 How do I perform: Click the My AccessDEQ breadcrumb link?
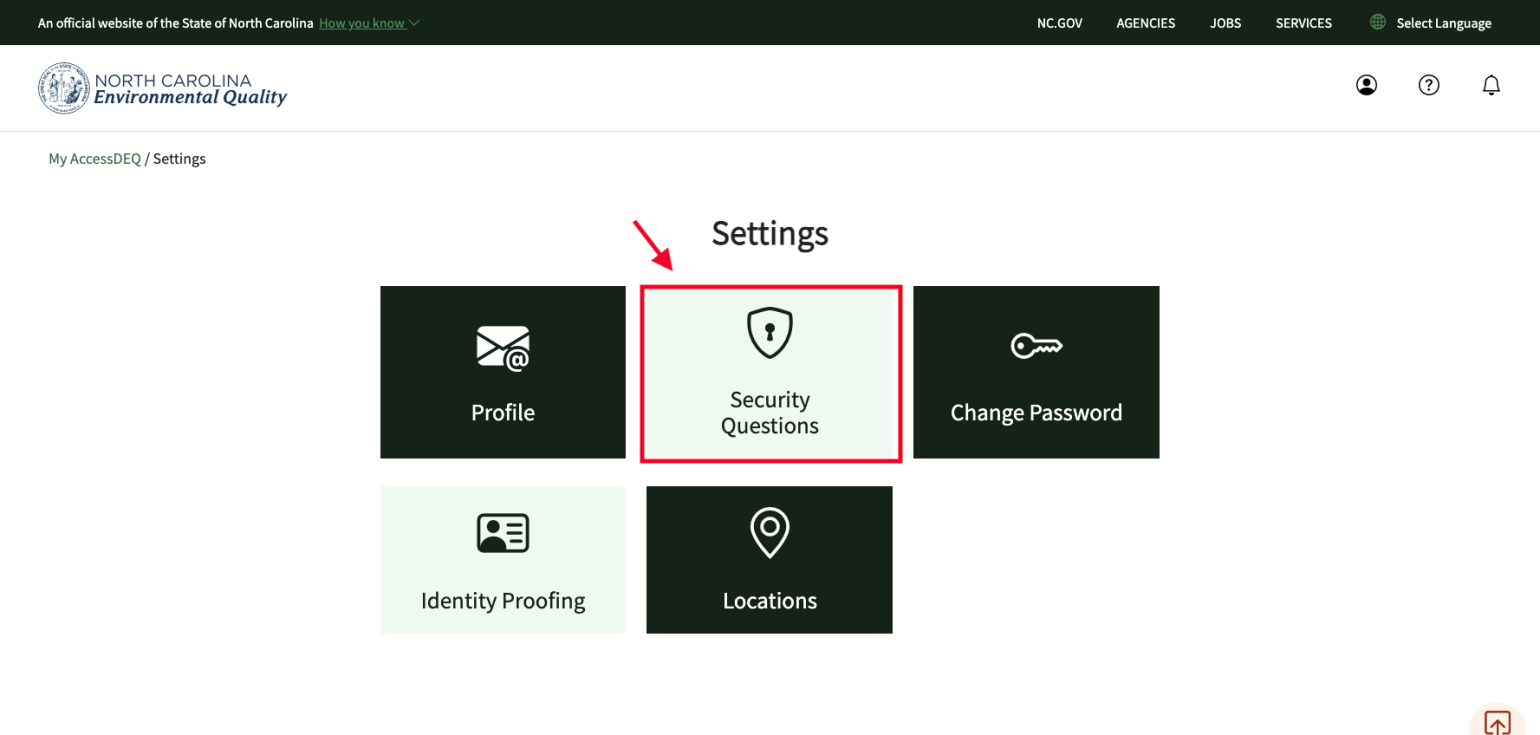coord(94,158)
